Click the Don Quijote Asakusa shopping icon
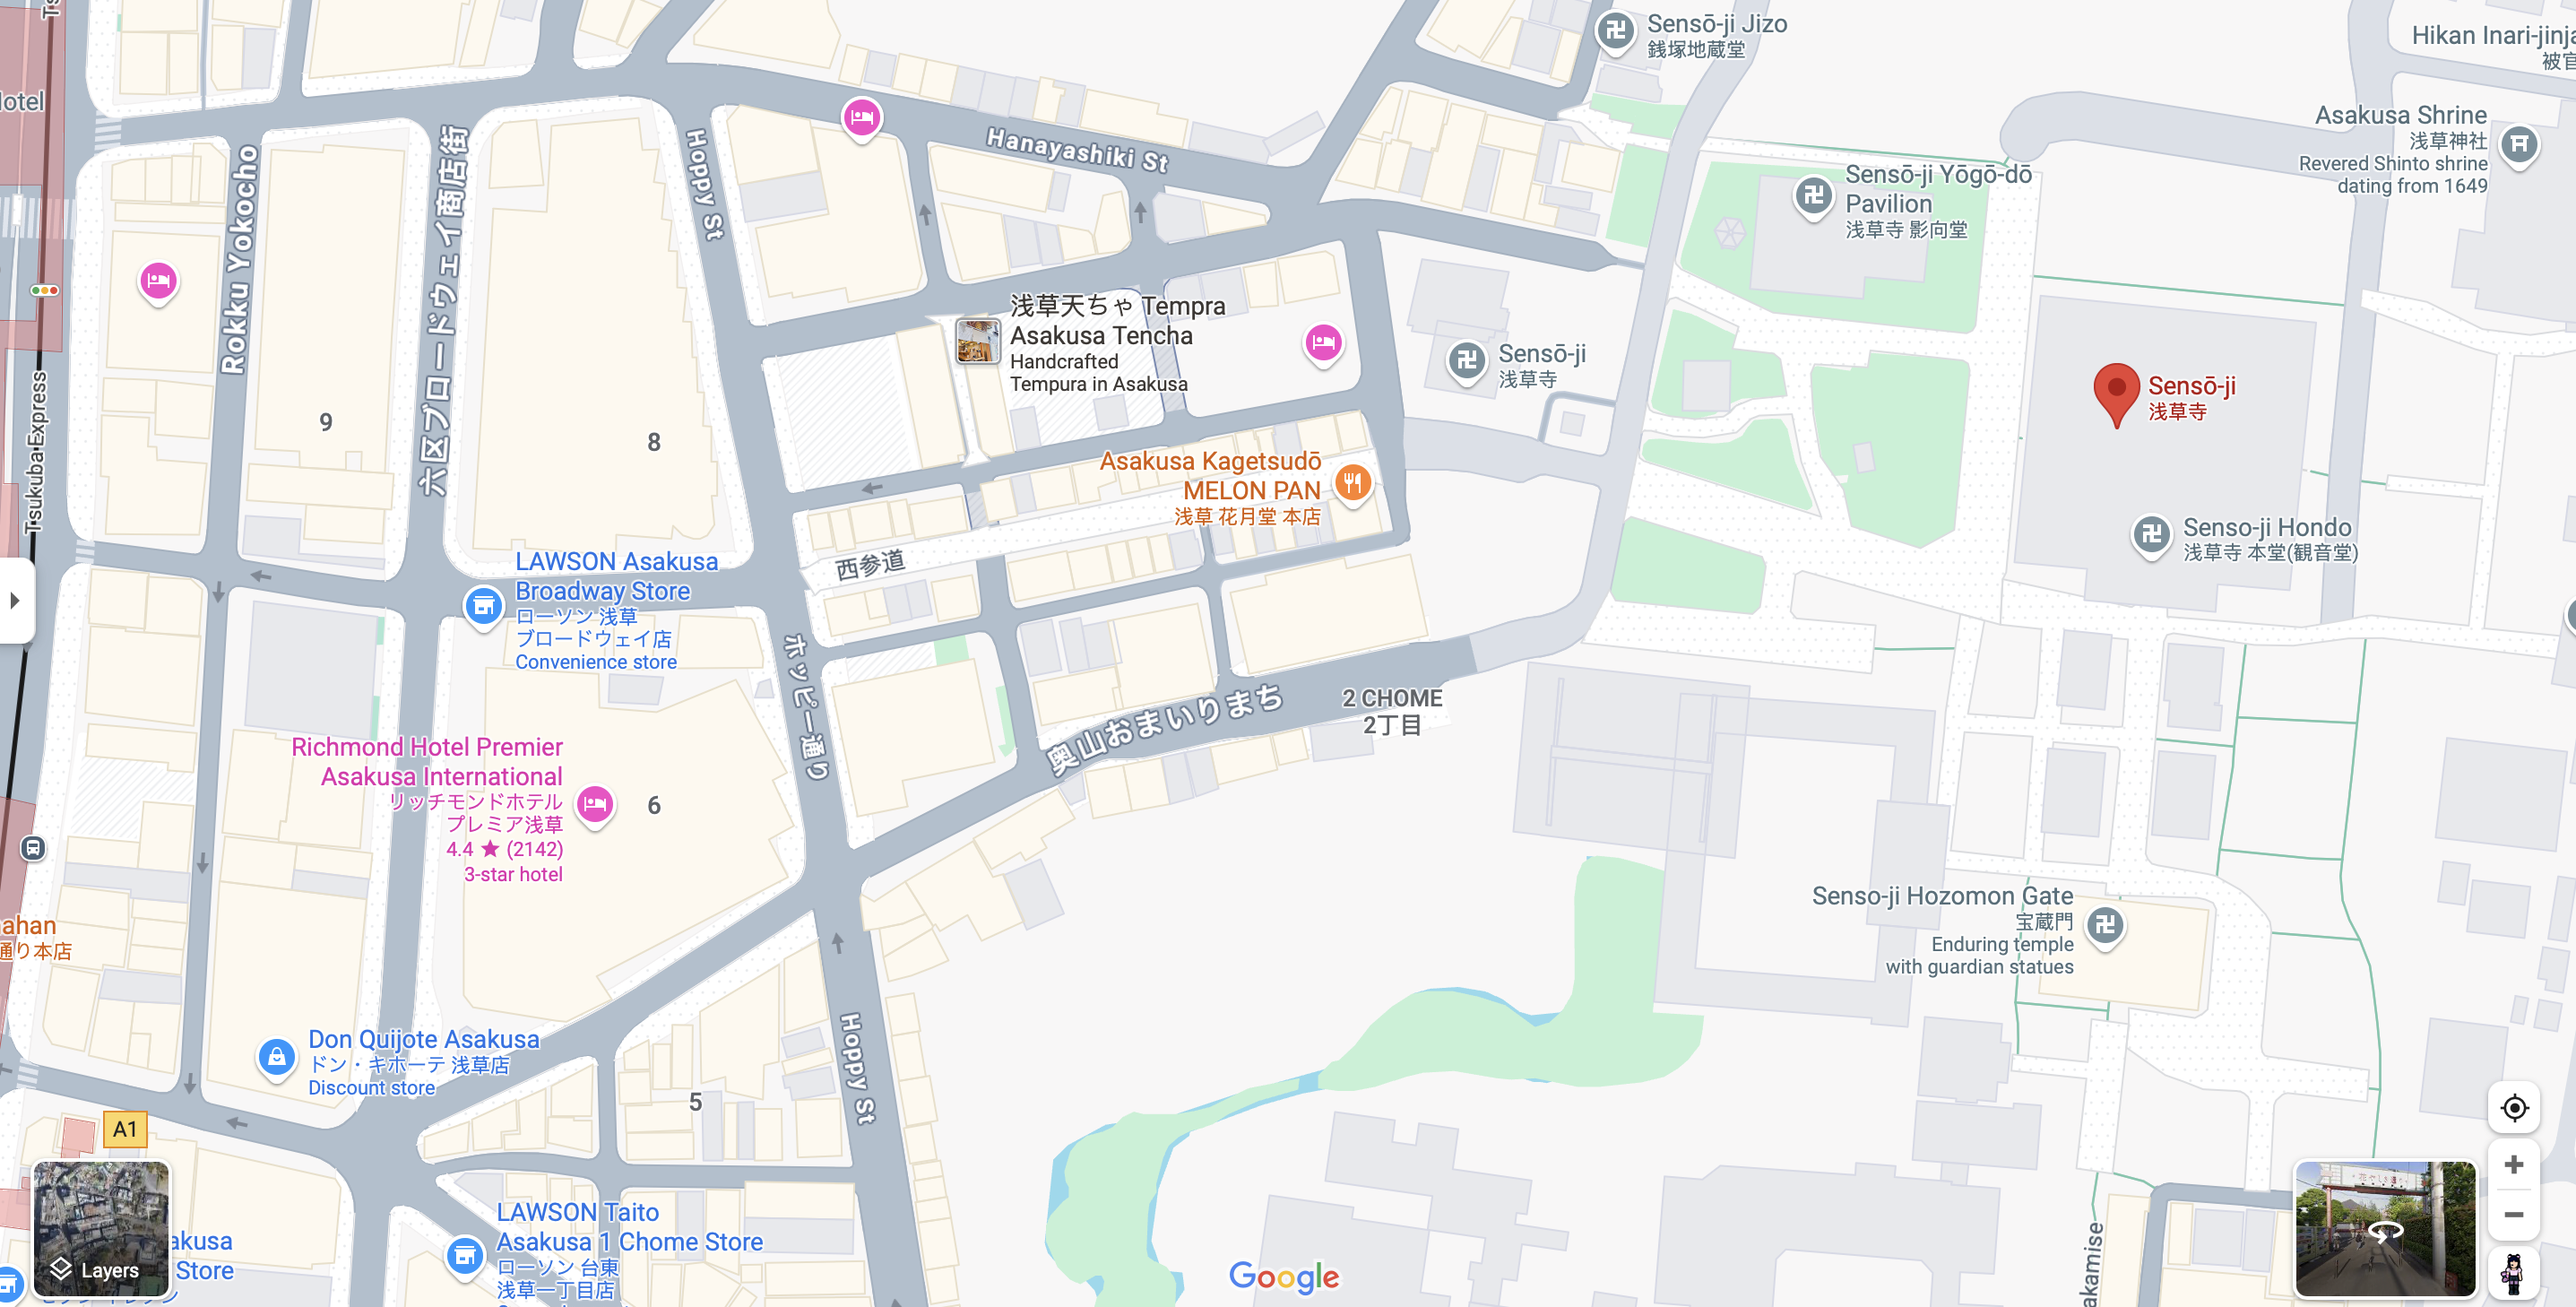The width and height of the screenshot is (2576, 1307). click(x=276, y=1057)
